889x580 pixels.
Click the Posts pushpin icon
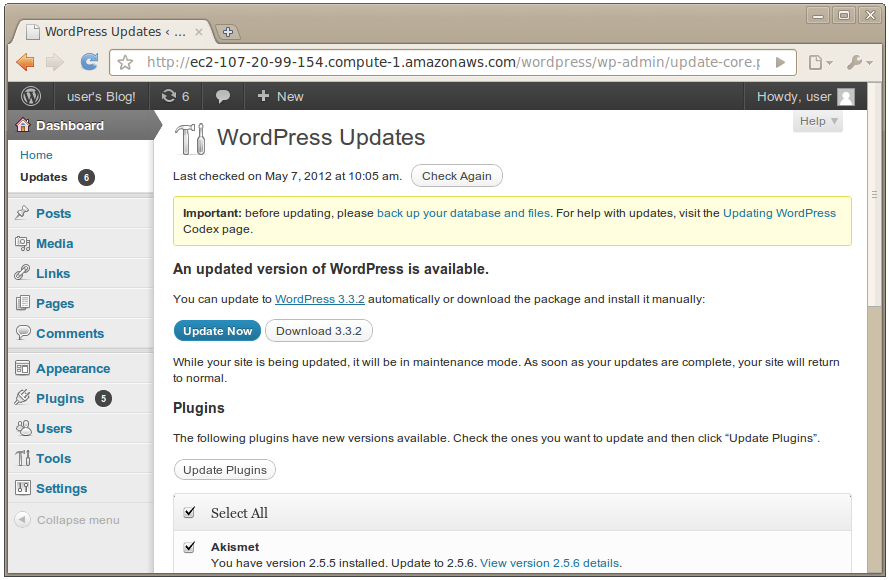(22, 213)
